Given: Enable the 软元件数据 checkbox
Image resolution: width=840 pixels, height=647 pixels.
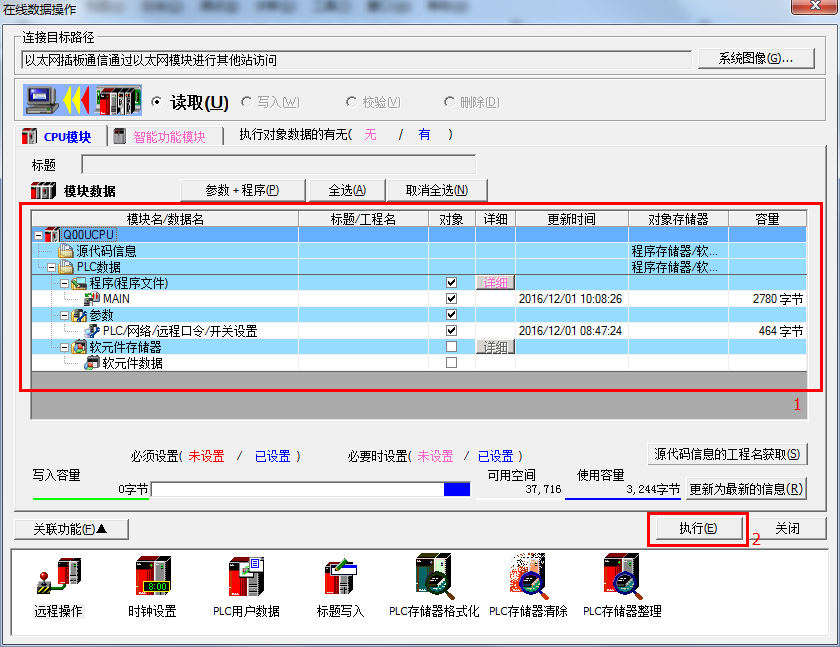Looking at the screenshot, I should coord(451,362).
